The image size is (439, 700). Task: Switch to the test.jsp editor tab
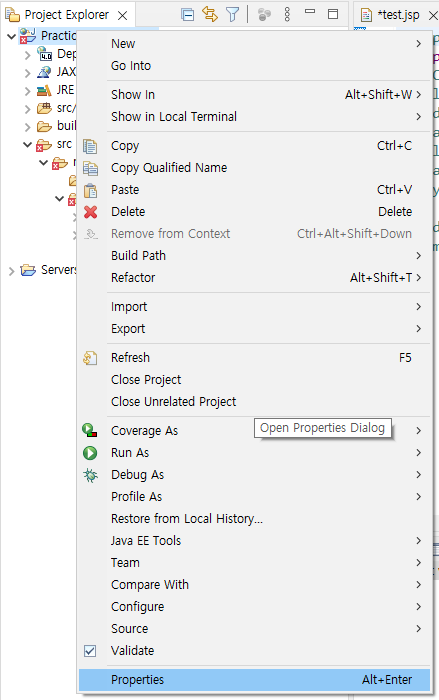point(398,15)
